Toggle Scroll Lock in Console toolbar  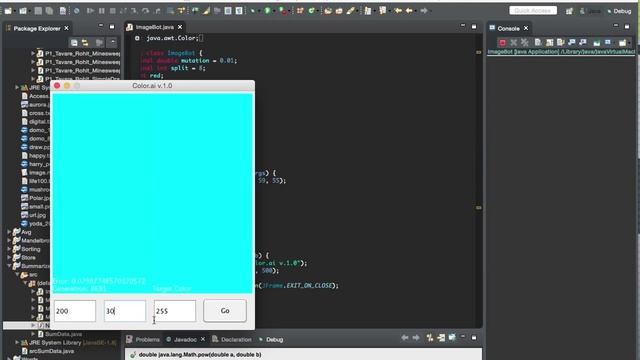click(x=549, y=42)
